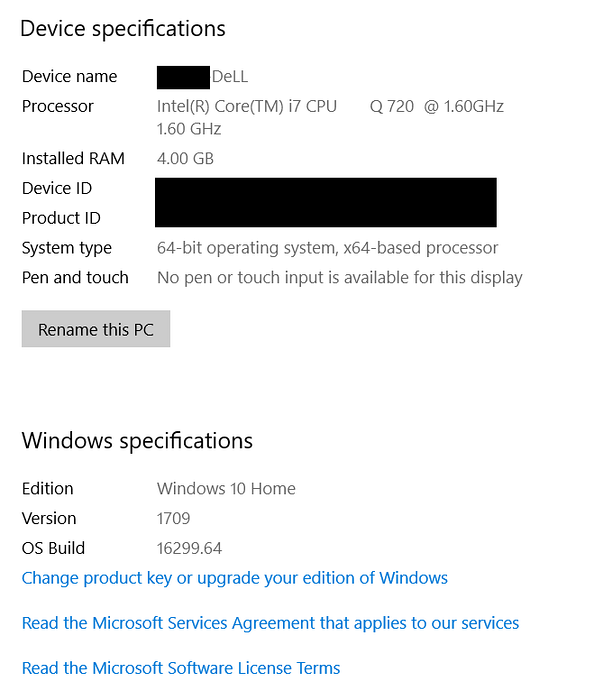Click the Pen and touch label
603x700 pixels.
pyautogui.click(x=75, y=277)
